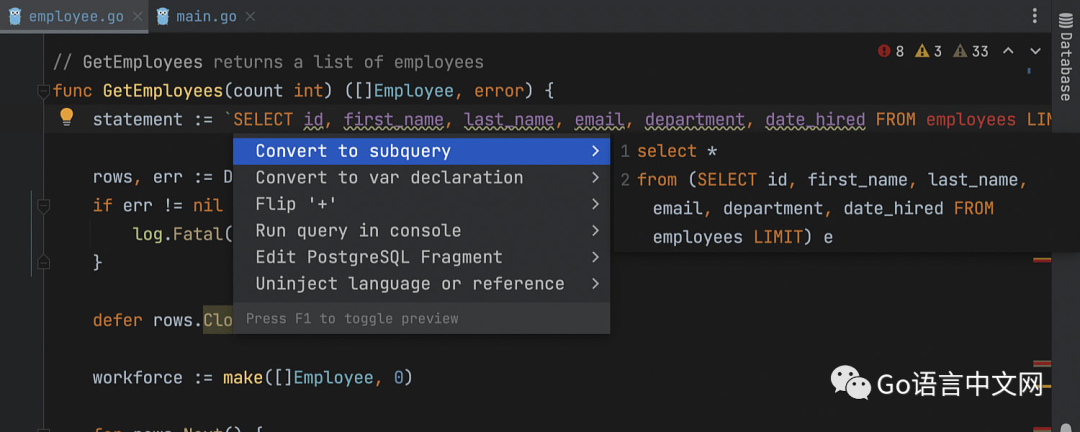Toggle fold on the if err block

(x=43, y=205)
